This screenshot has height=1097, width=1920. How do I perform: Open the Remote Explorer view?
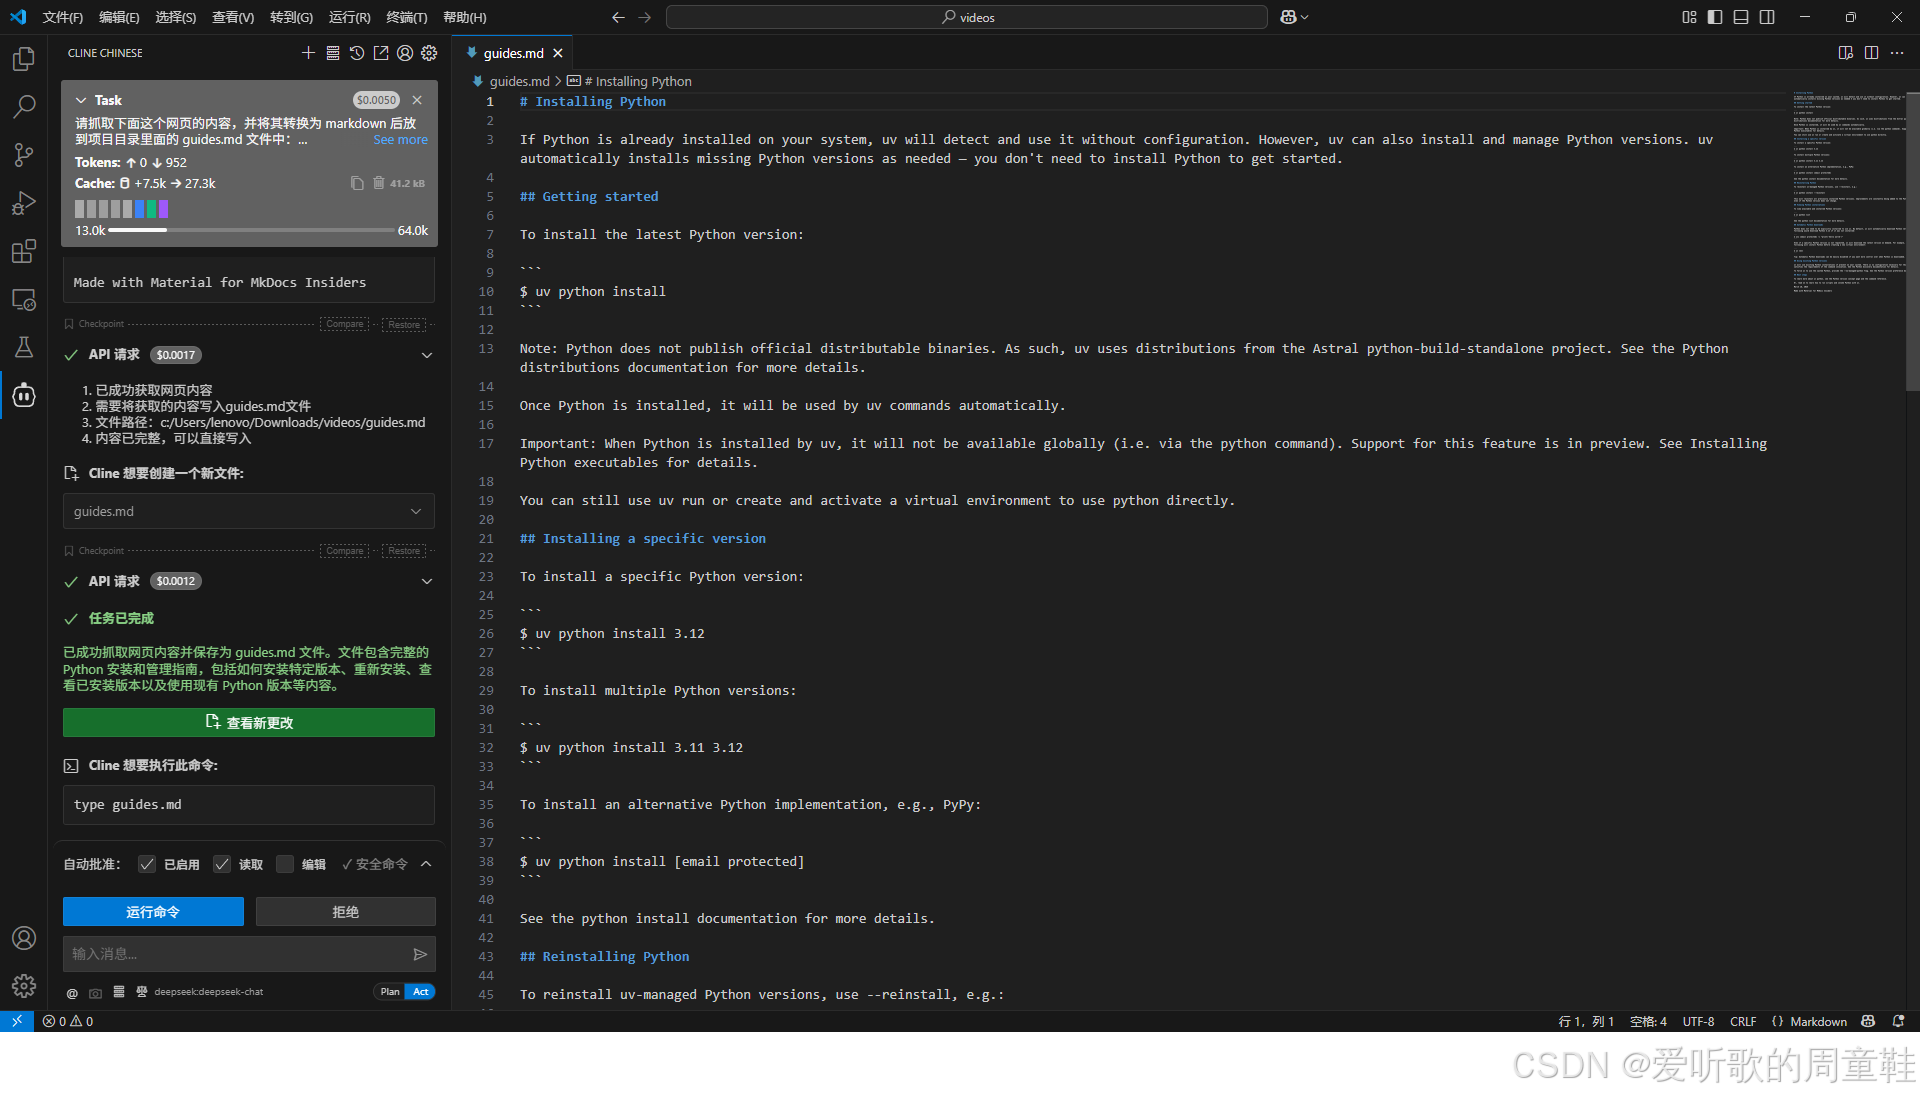click(x=24, y=299)
